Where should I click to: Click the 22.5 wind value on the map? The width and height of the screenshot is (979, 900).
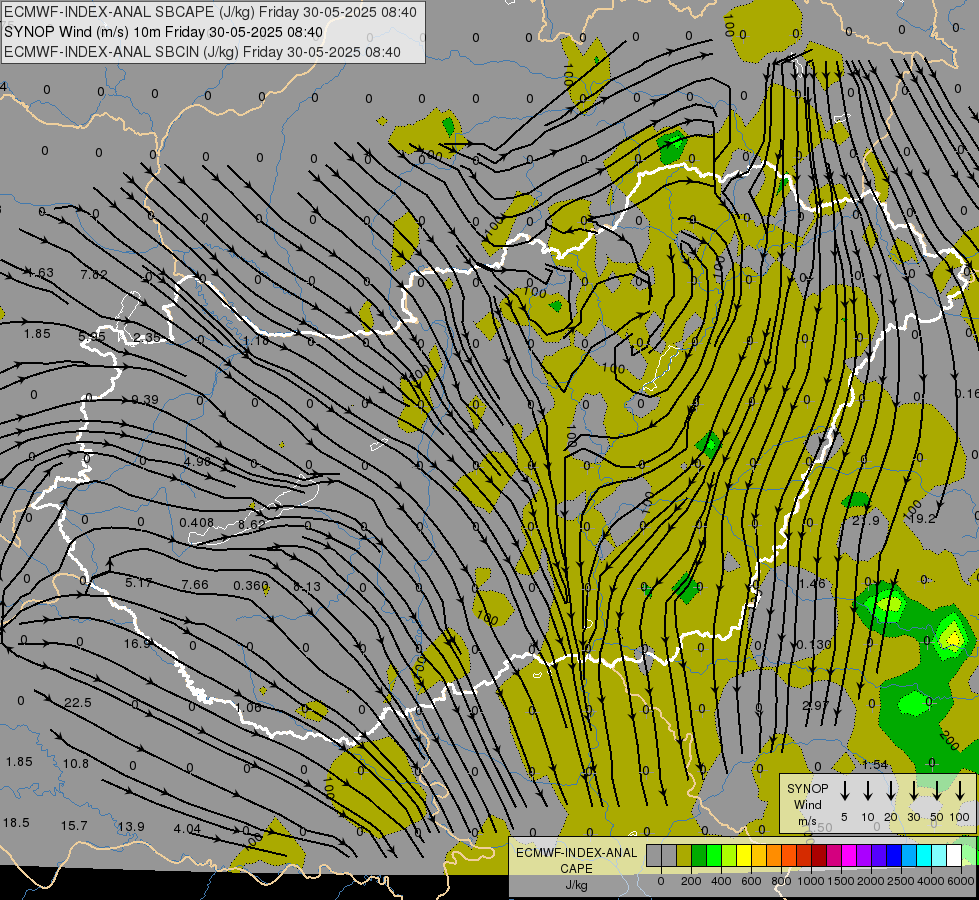click(x=78, y=703)
